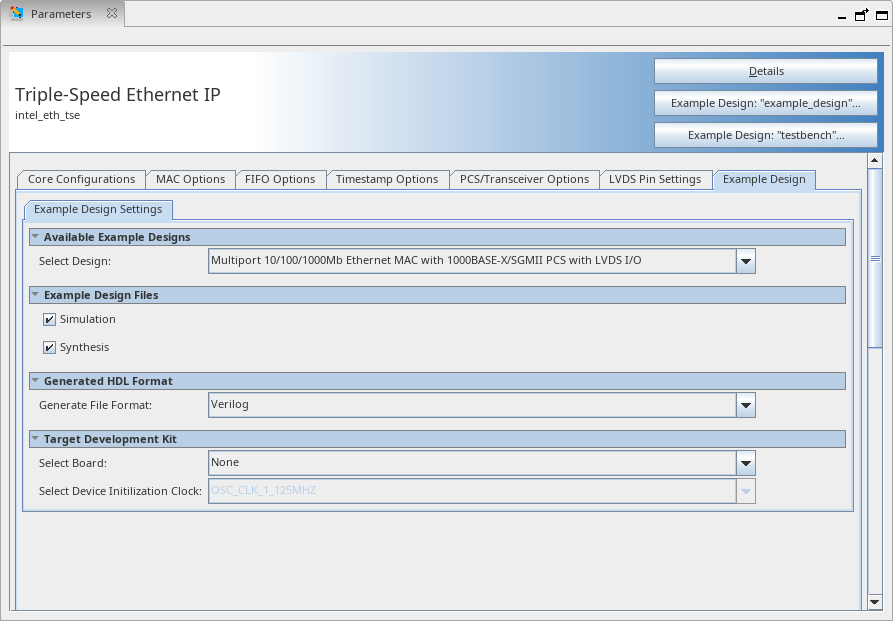Select the Example Design tab
893x621 pixels.
(764, 179)
